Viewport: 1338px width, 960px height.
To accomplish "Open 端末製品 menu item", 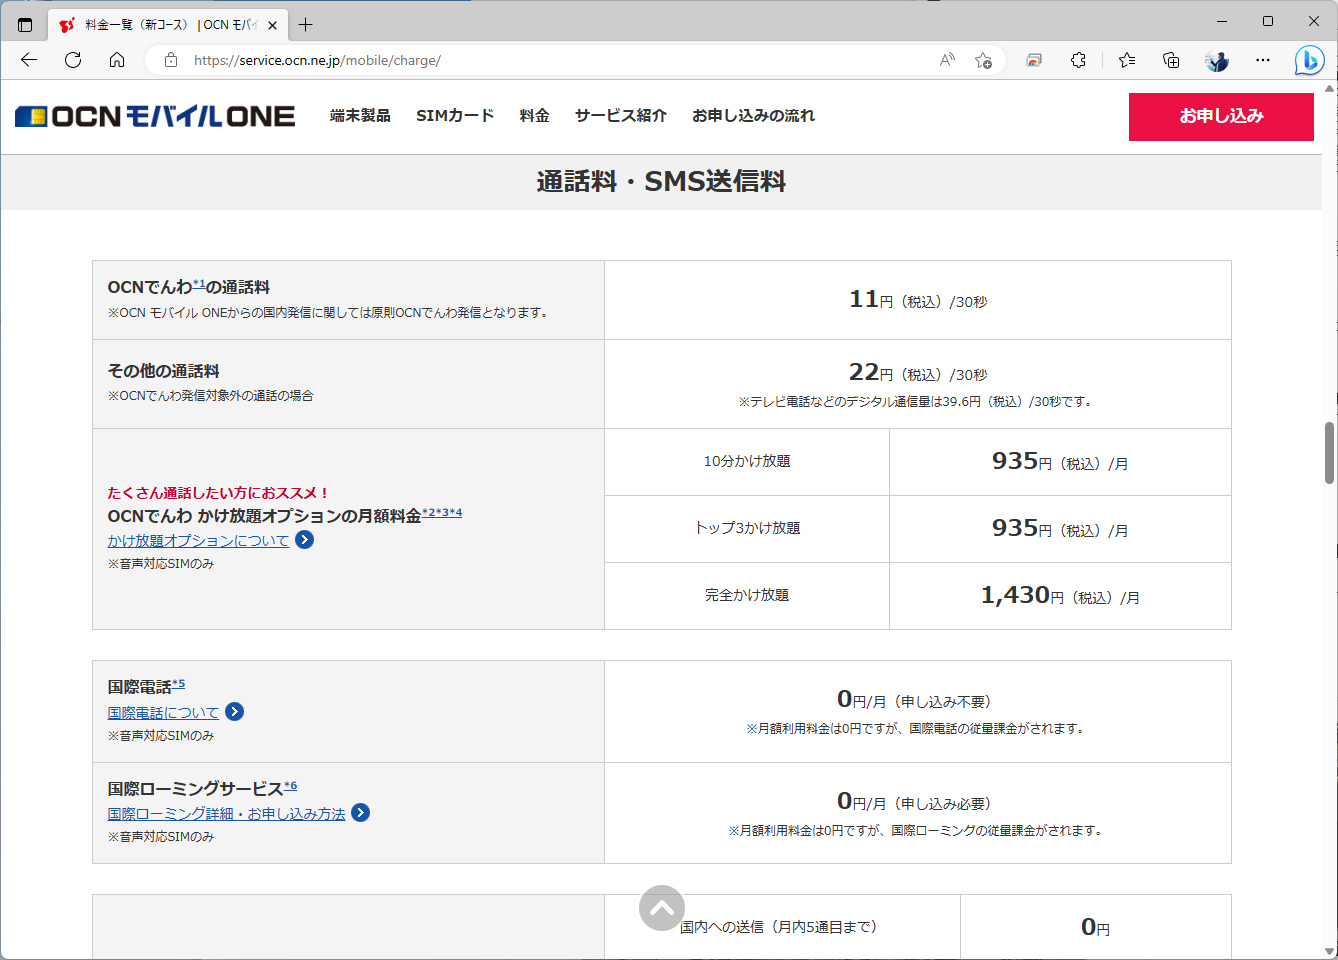I will 360,116.
